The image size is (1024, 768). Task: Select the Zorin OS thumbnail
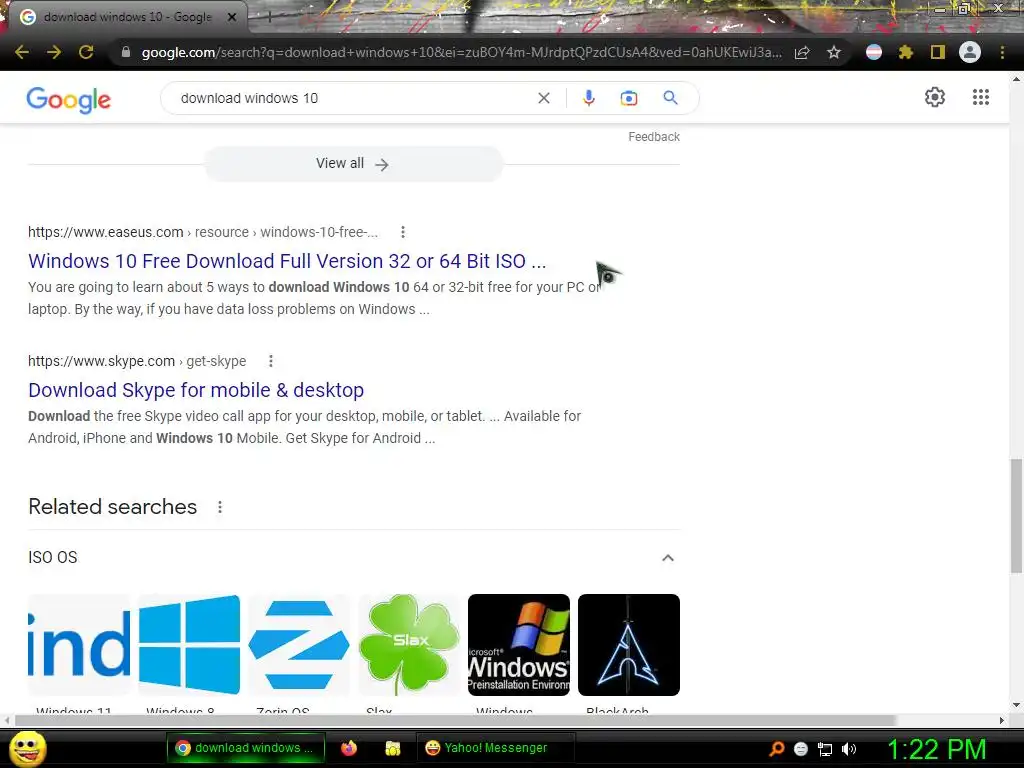[299, 645]
